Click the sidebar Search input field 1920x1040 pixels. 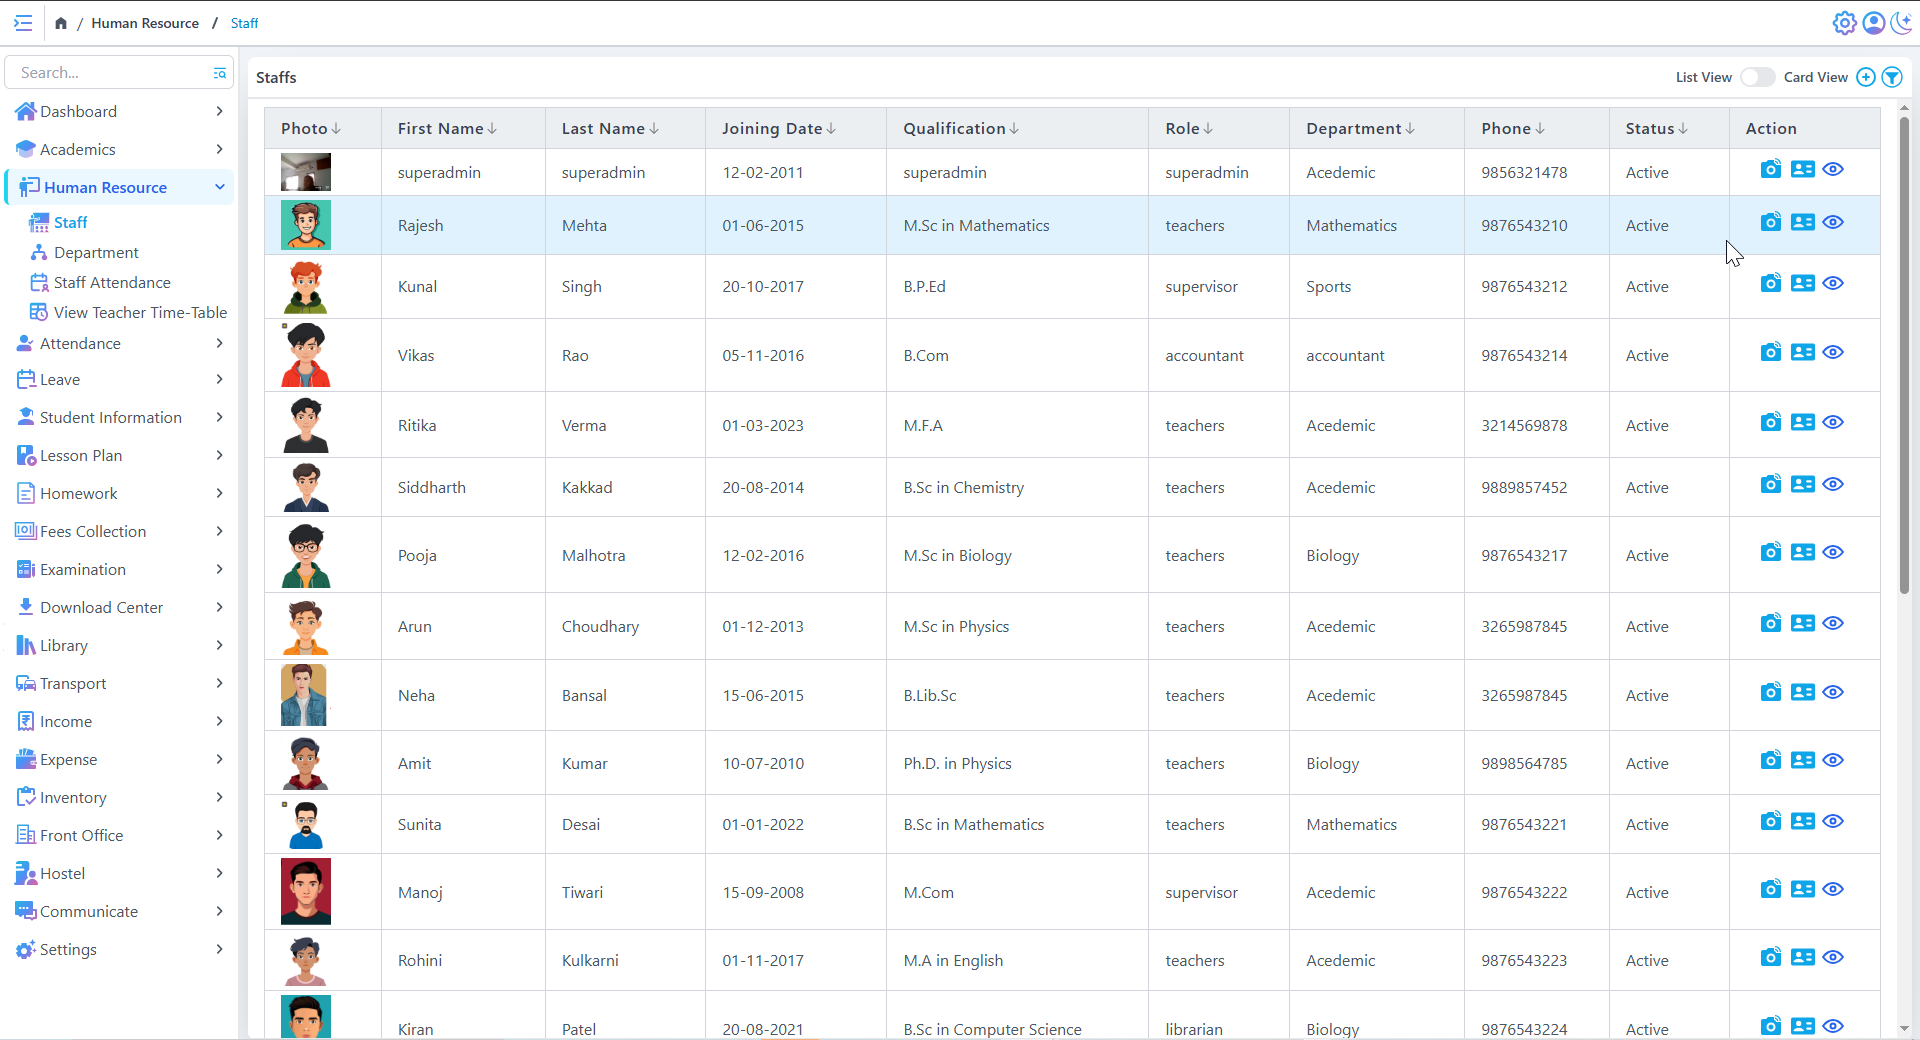coord(110,72)
